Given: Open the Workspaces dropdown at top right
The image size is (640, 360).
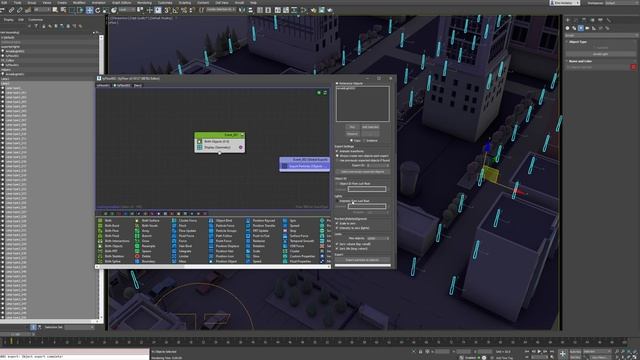Looking at the screenshot, I should 621,3.
